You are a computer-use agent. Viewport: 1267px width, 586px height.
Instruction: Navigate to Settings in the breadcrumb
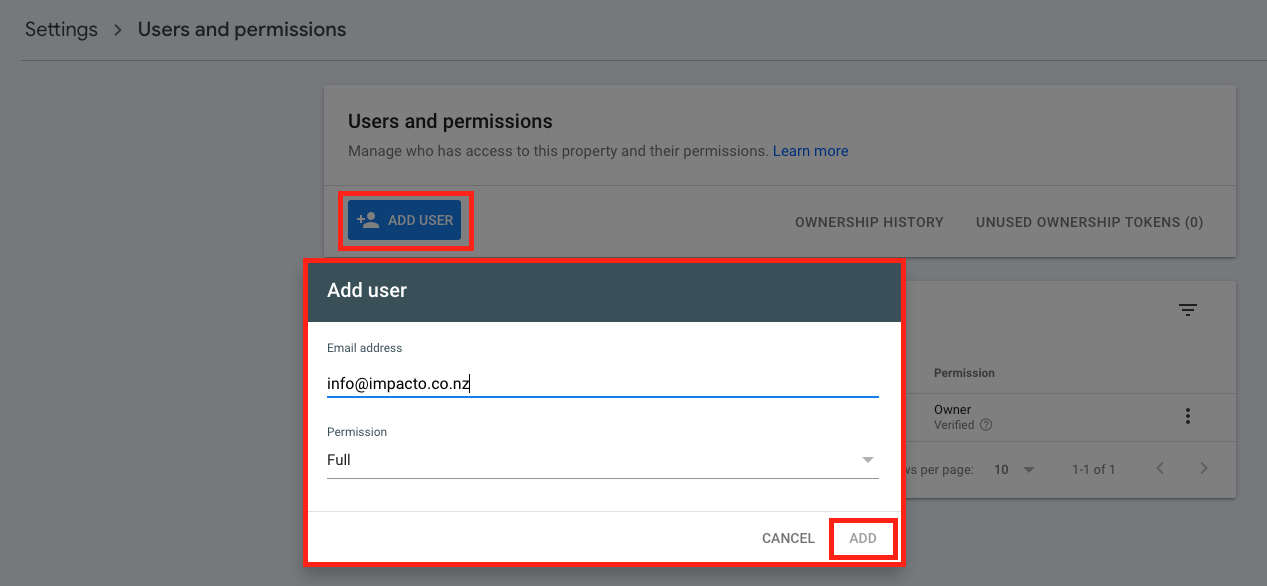click(x=61, y=30)
